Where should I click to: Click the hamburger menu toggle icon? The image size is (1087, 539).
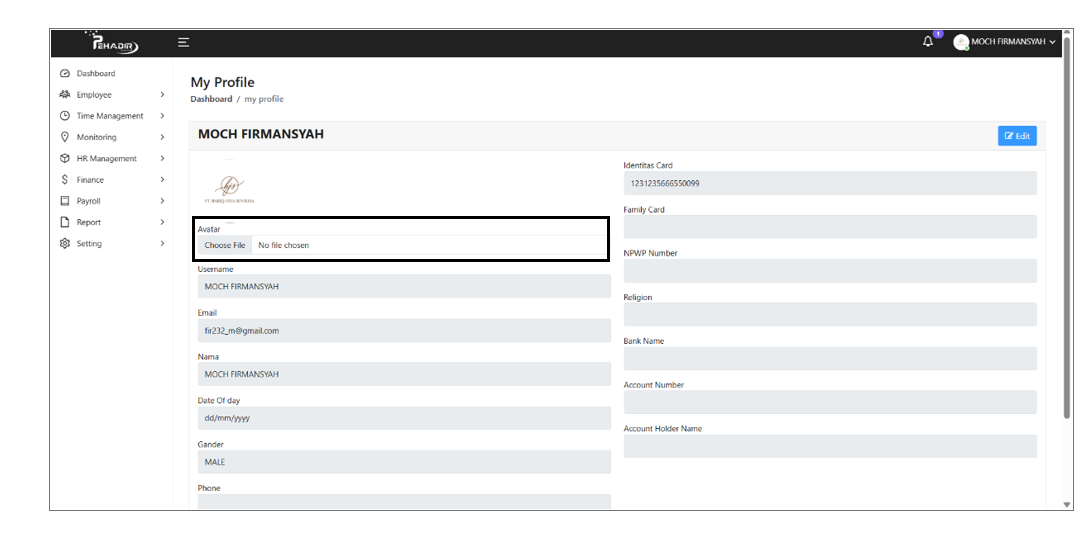(183, 43)
